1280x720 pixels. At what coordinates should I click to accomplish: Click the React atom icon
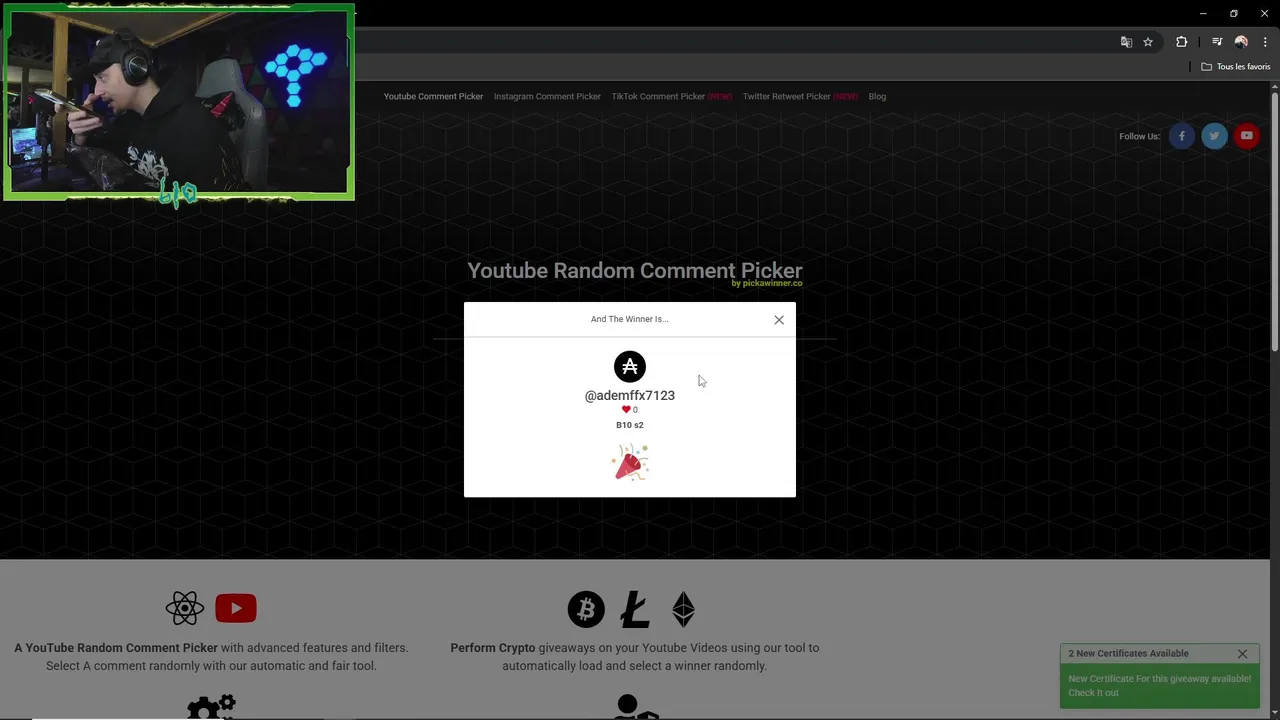(185, 608)
